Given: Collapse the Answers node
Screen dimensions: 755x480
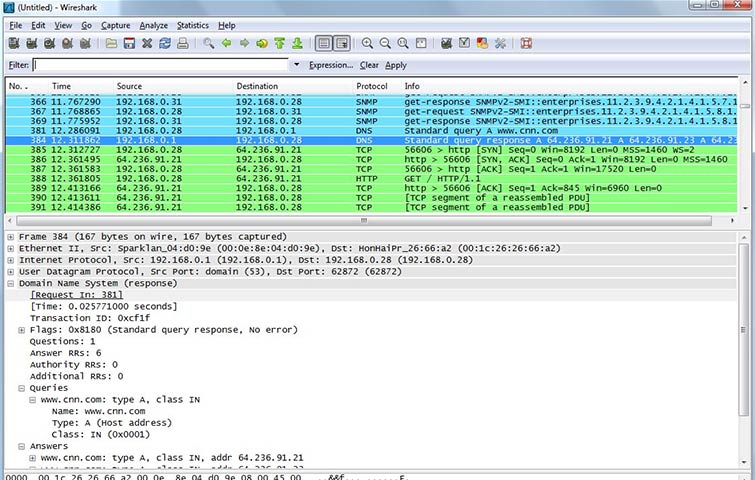Looking at the screenshot, I should [x=22, y=446].
